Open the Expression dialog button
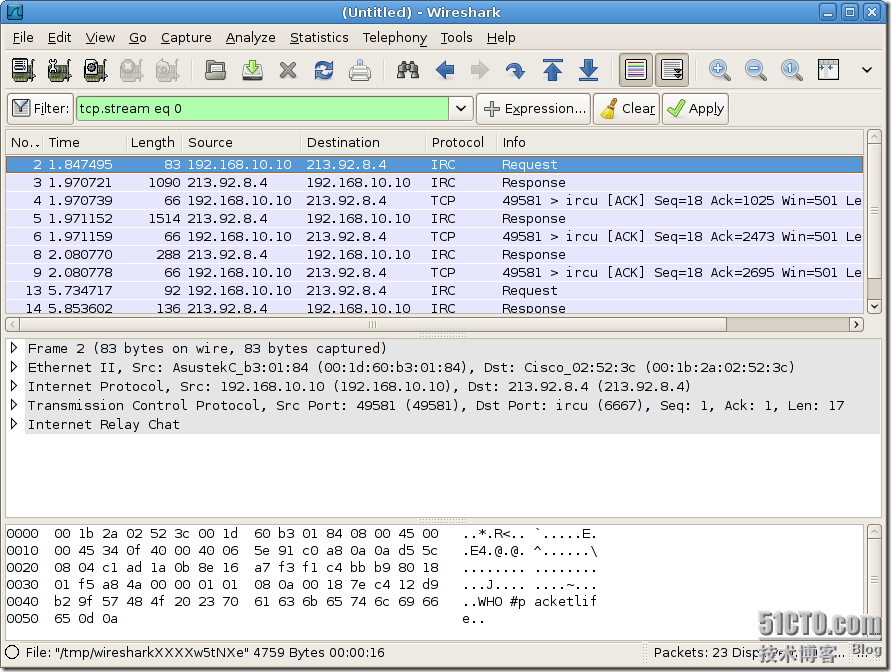 pyautogui.click(x=534, y=108)
